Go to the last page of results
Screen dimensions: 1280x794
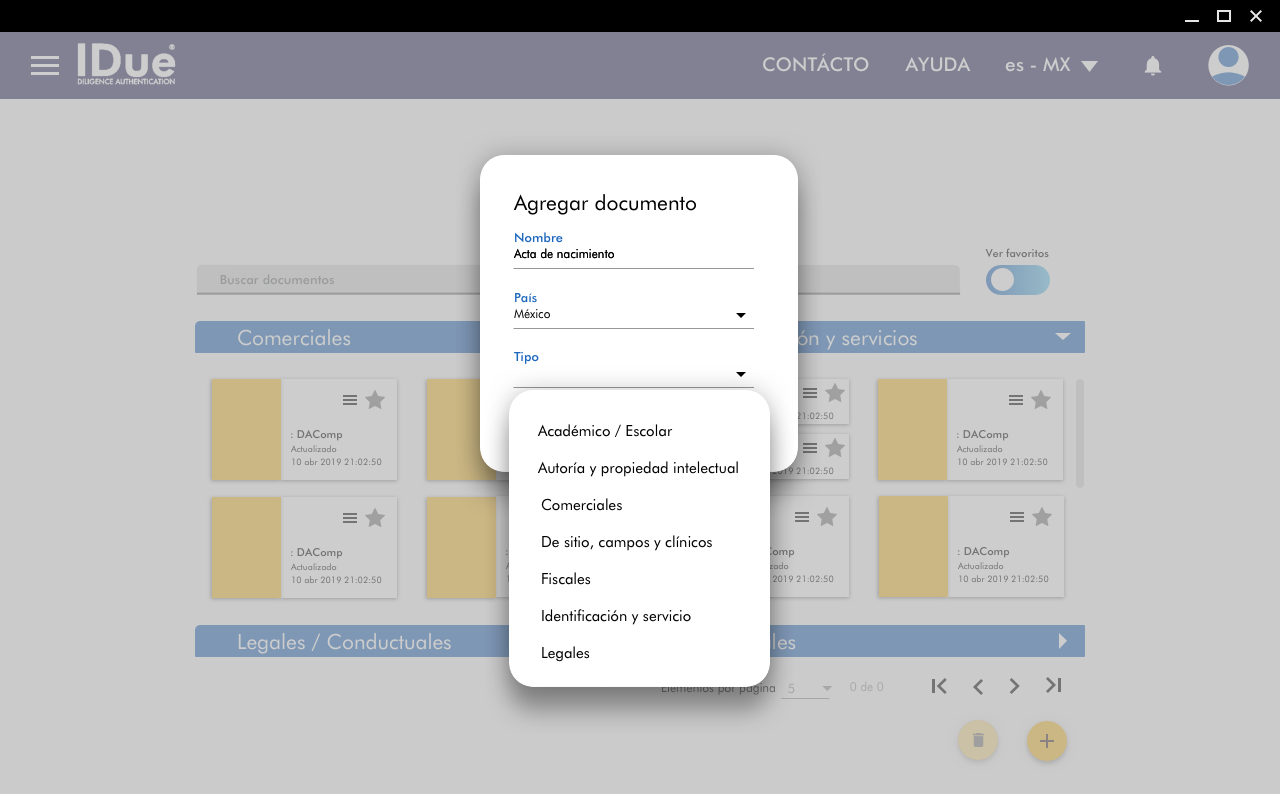click(1053, 686)
